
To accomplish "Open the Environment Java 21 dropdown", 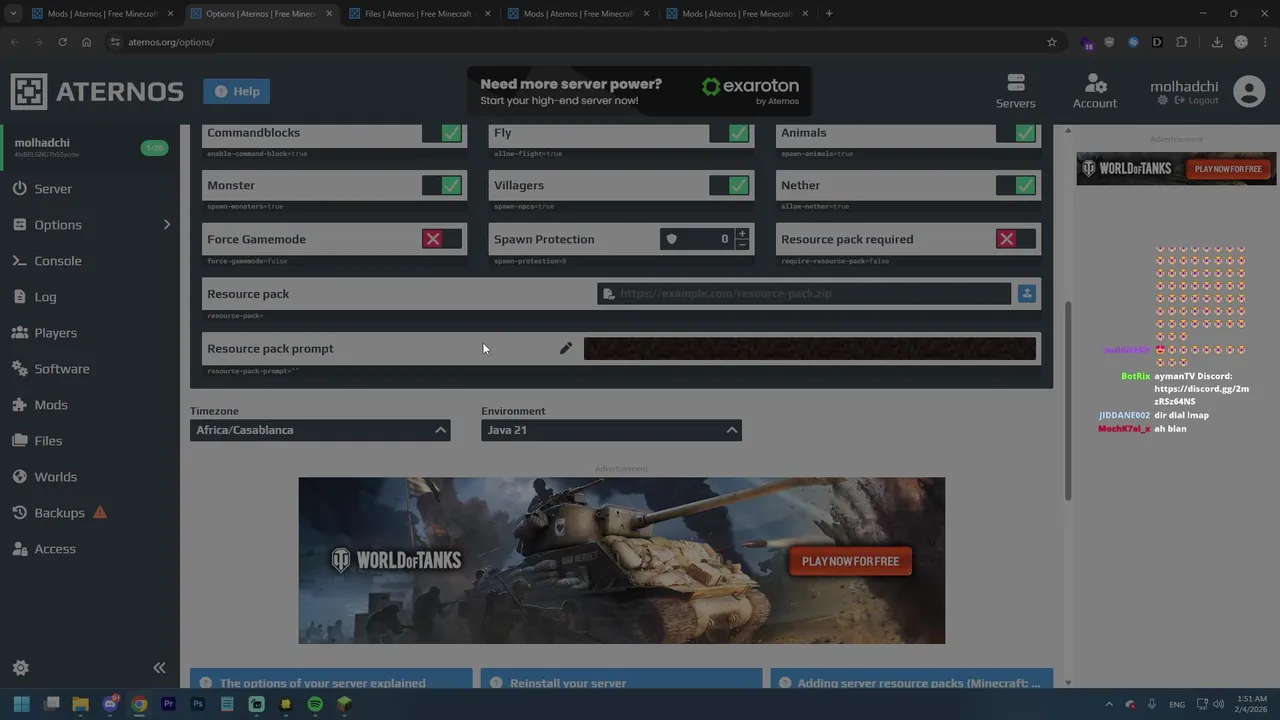I will click(x=611, y=430).
